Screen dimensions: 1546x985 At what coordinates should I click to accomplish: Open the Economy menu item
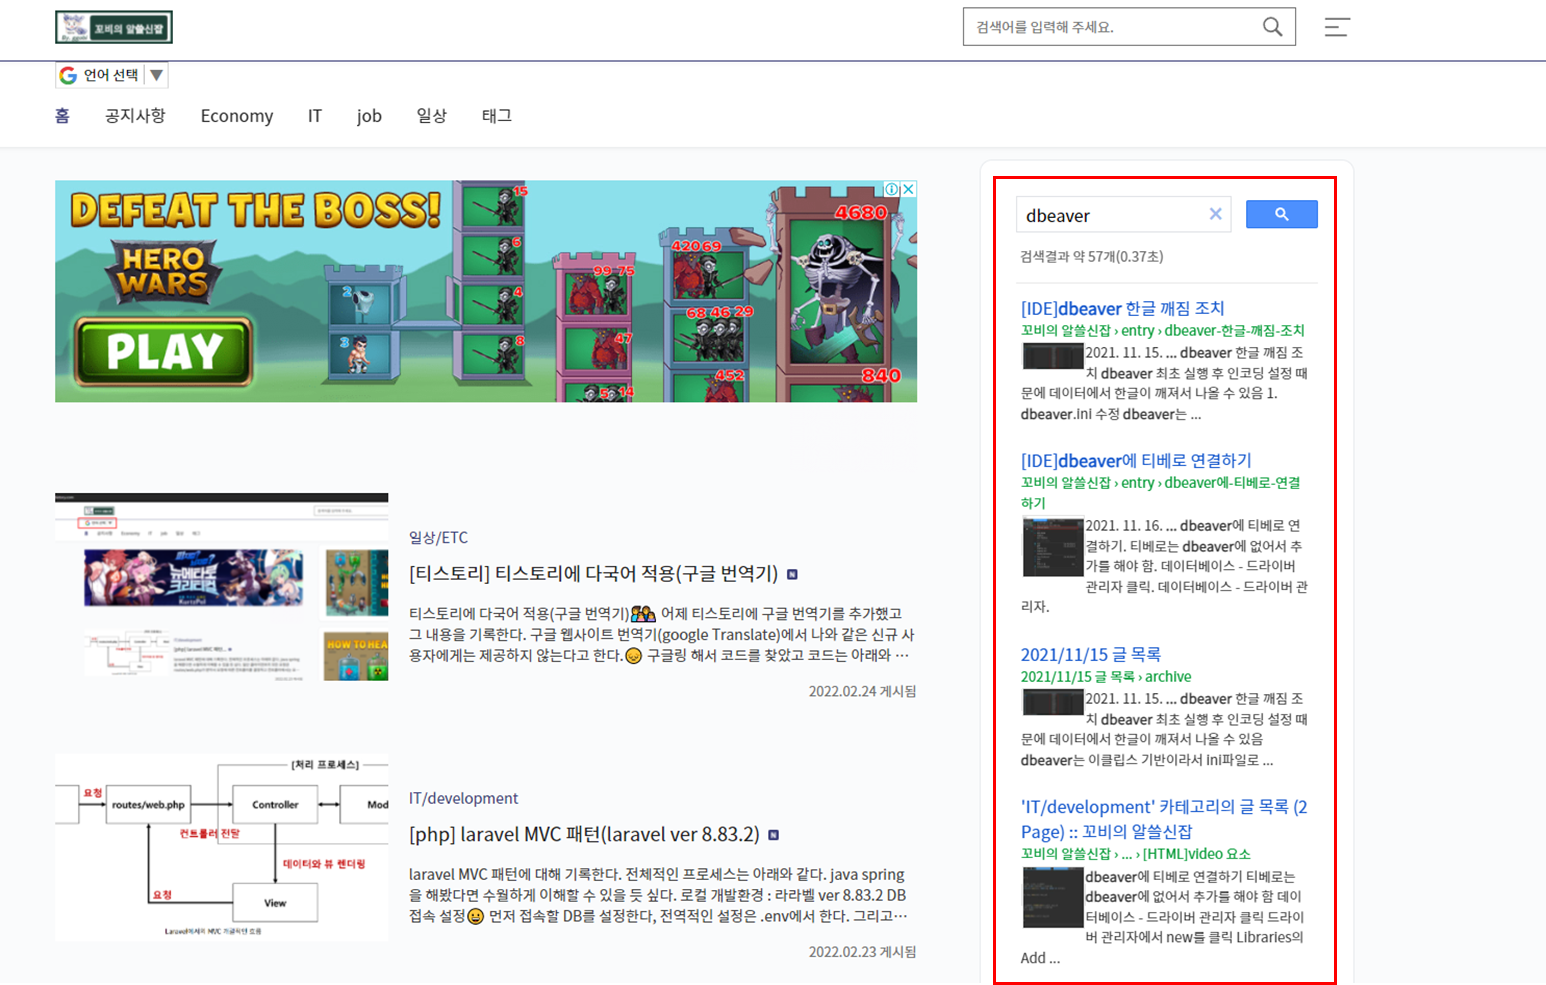[x=237, y=116]
